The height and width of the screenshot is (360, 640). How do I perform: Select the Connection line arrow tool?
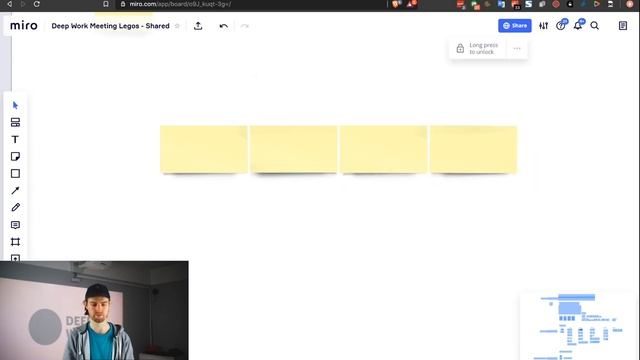point(15,191)
